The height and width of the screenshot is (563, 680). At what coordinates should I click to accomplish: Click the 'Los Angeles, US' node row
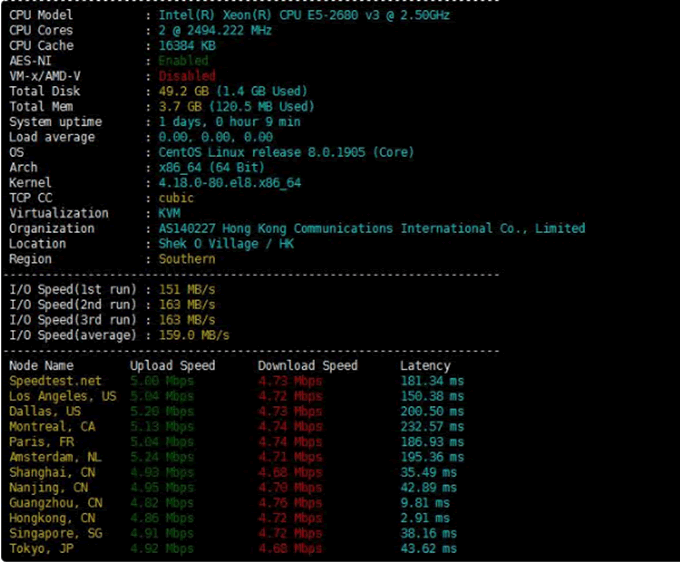click(62, 396)
